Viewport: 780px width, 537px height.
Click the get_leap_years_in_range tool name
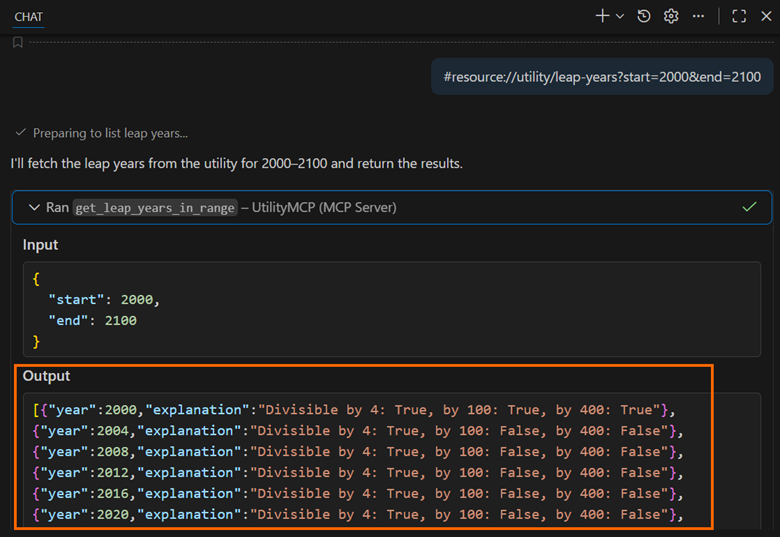[155, 208]
